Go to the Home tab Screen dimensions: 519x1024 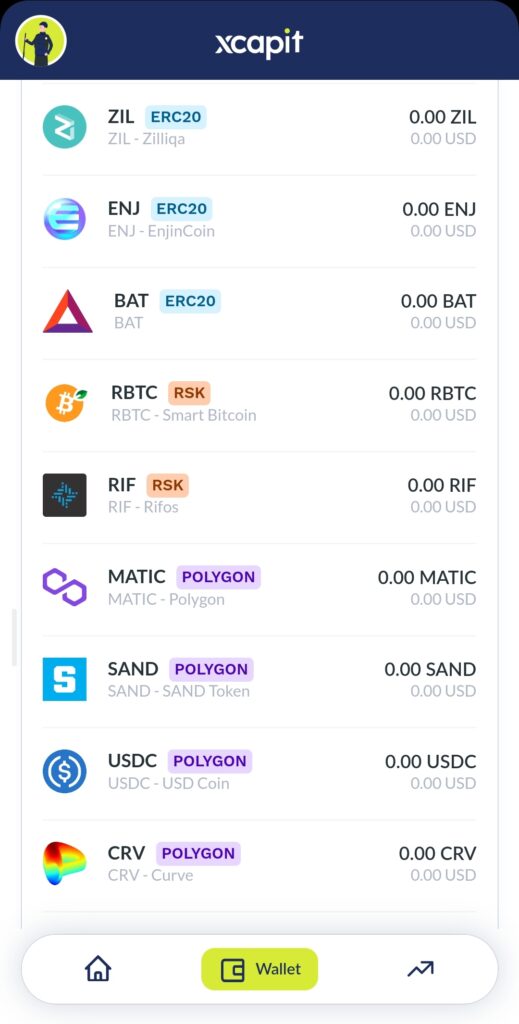tap(98, 968)
